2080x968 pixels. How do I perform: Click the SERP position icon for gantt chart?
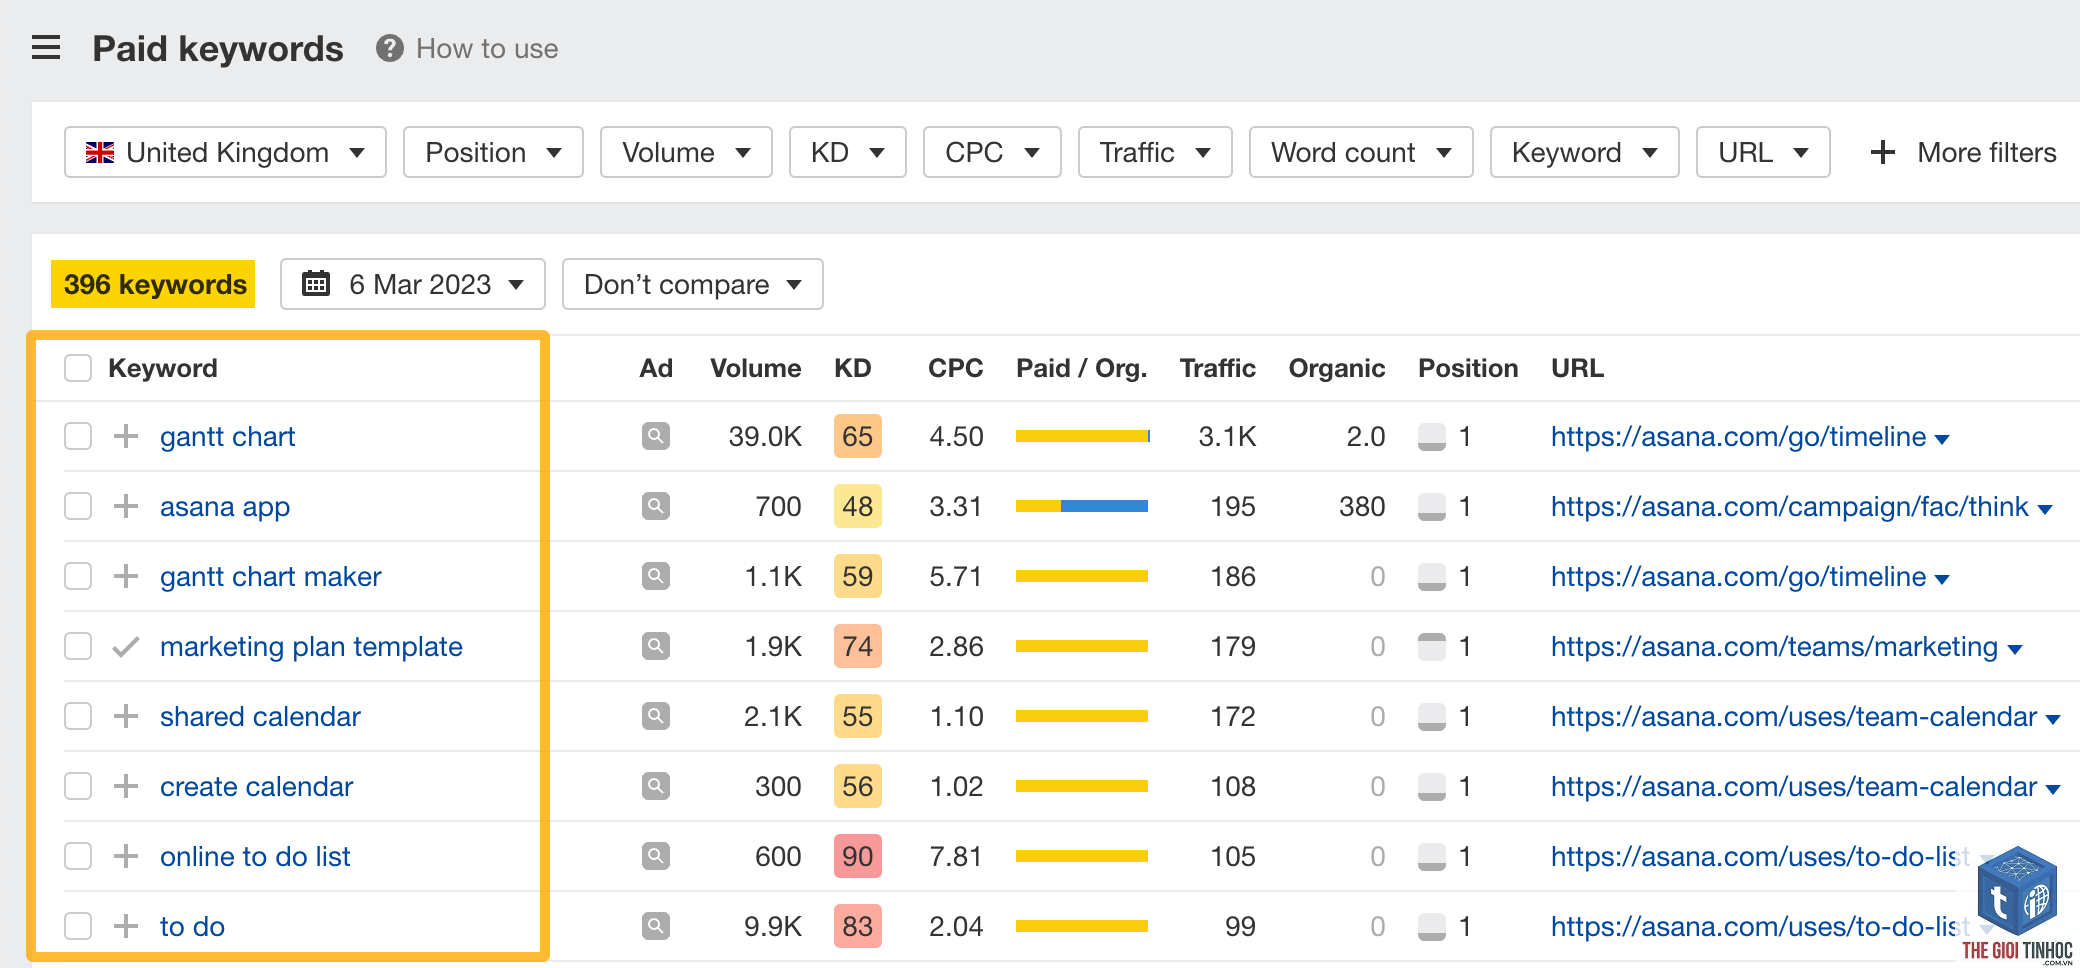[1432, 437]
